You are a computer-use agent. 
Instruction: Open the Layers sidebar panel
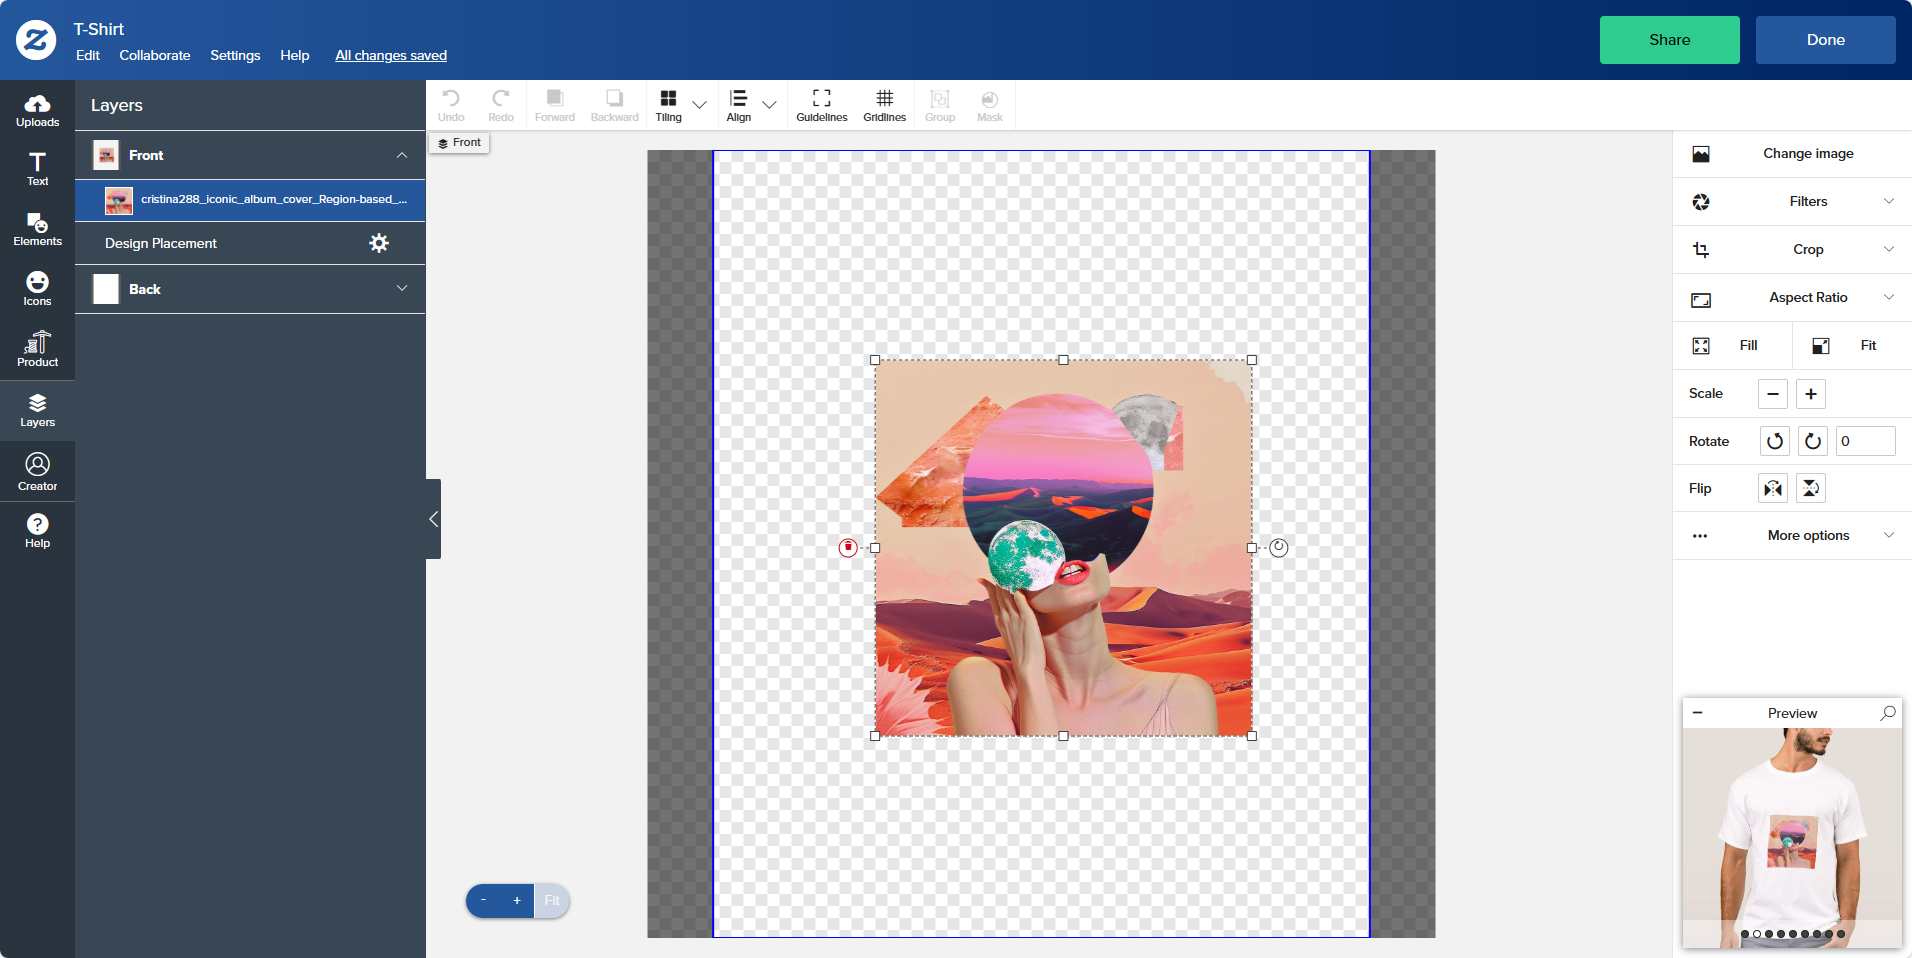(x=37, y=410)
